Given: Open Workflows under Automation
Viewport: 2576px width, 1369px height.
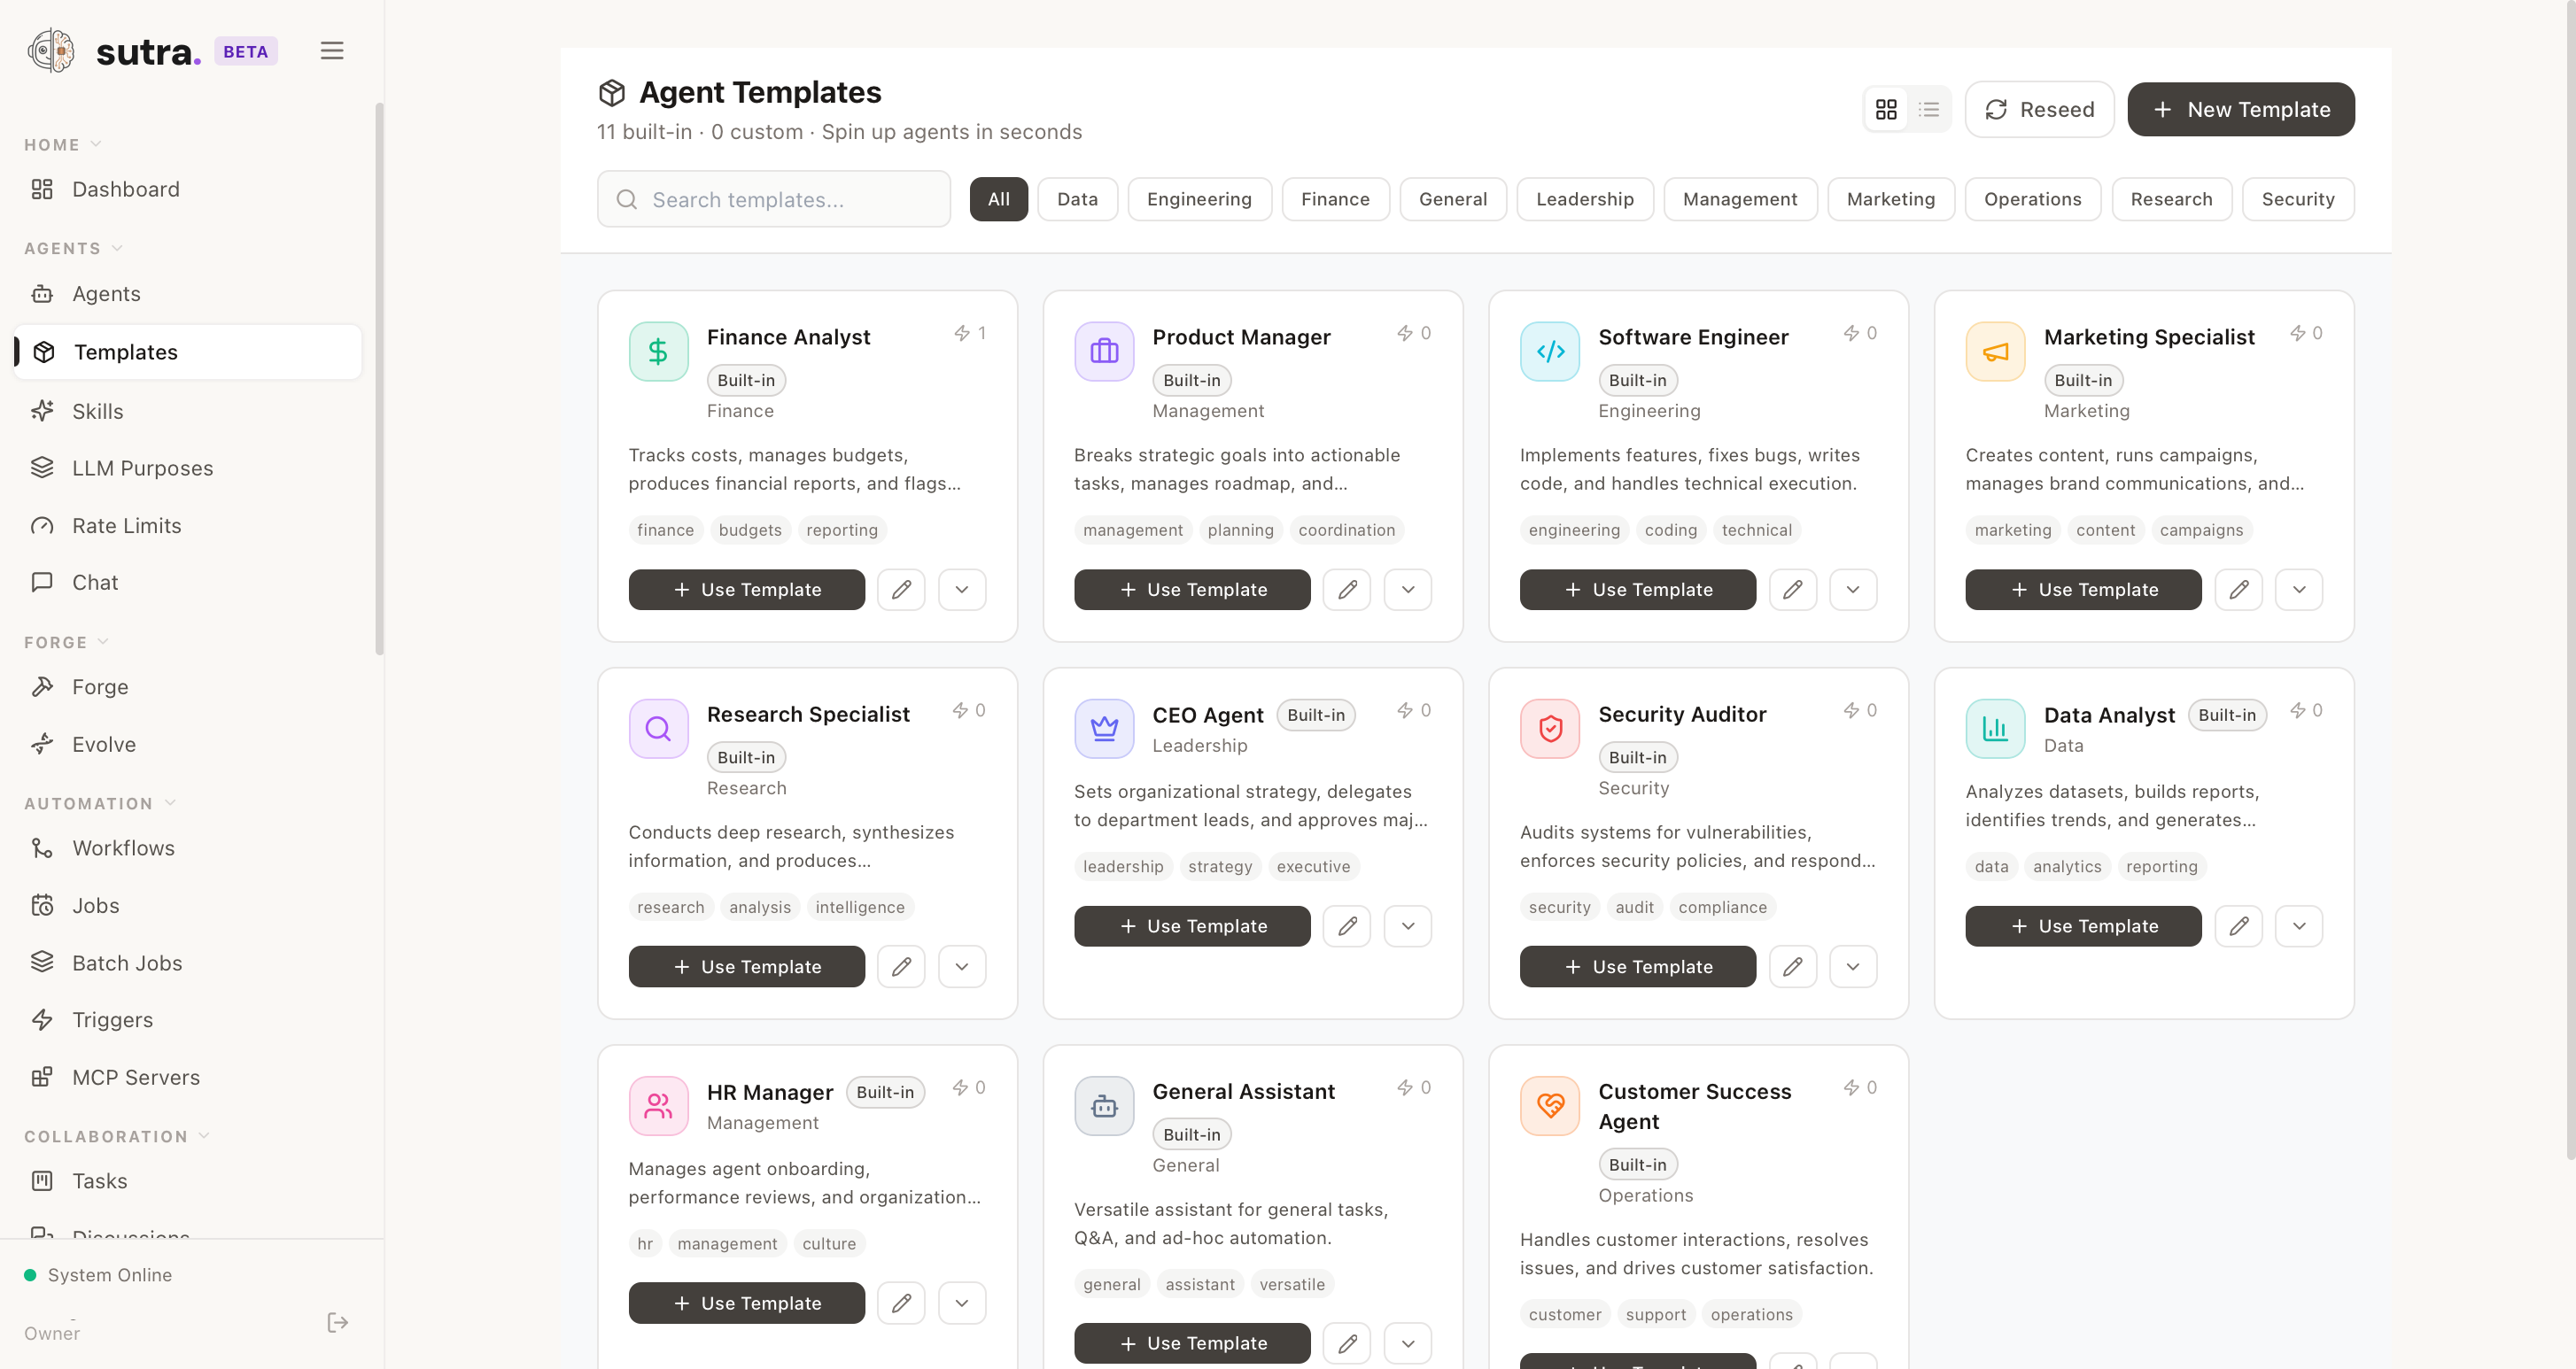Looking at the screenshot, I should pos(125,847).
